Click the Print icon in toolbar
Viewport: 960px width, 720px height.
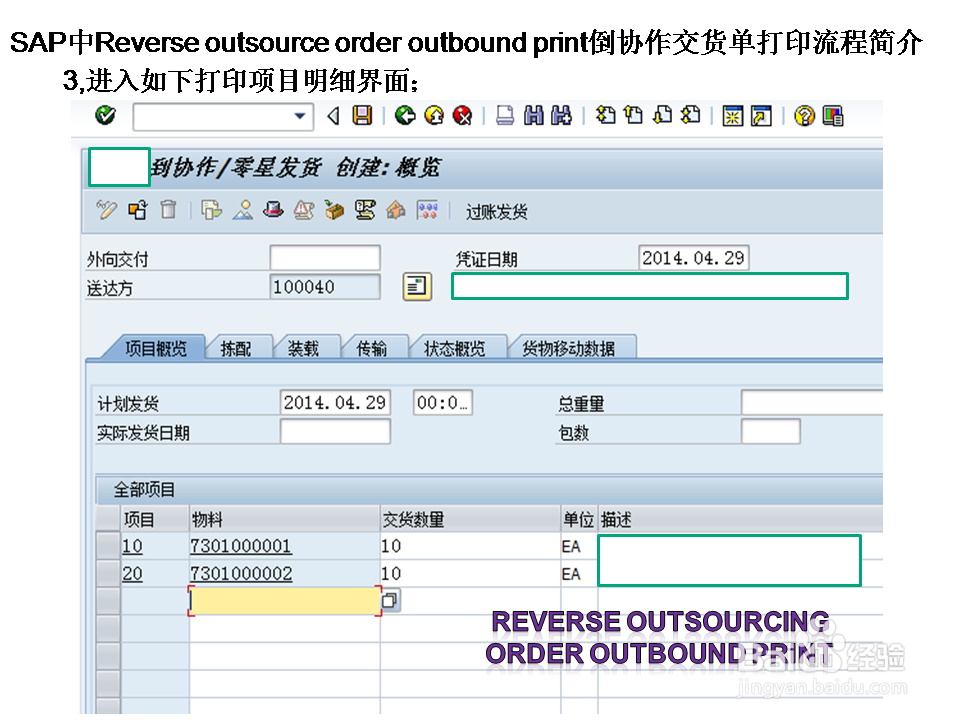(x=505, y=115)
